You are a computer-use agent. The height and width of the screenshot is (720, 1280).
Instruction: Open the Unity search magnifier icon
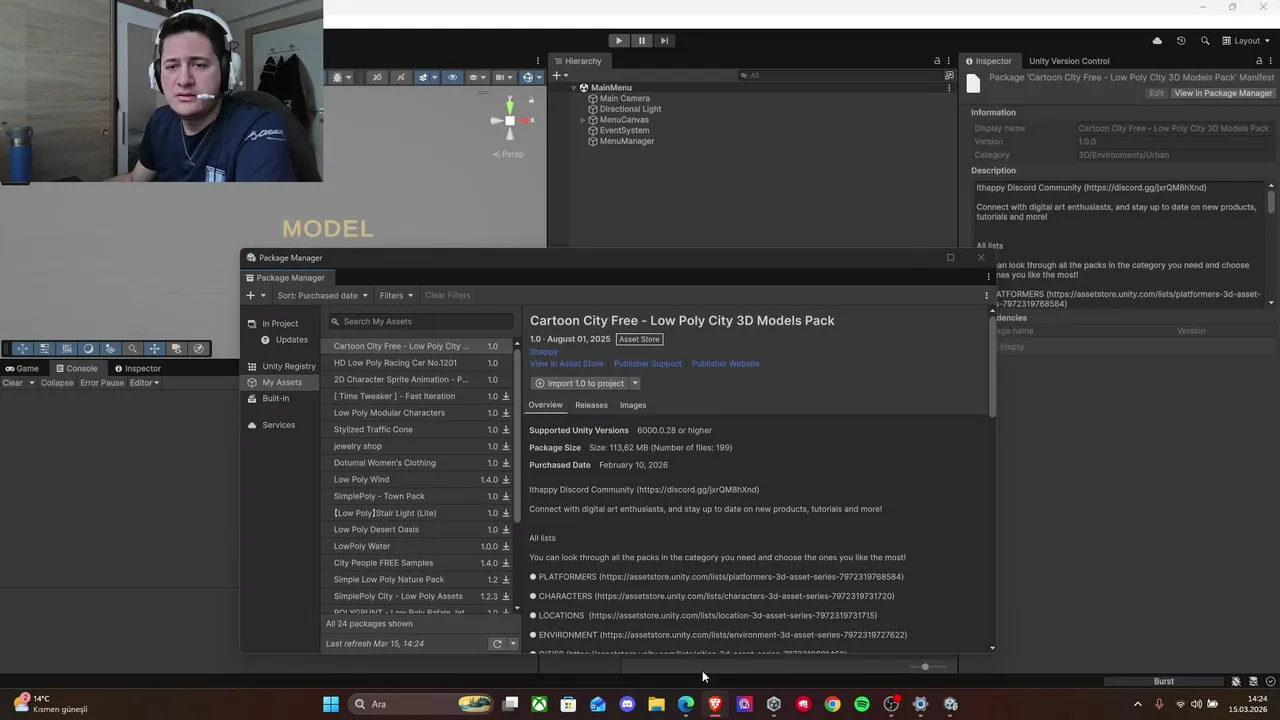[1205, 41]
